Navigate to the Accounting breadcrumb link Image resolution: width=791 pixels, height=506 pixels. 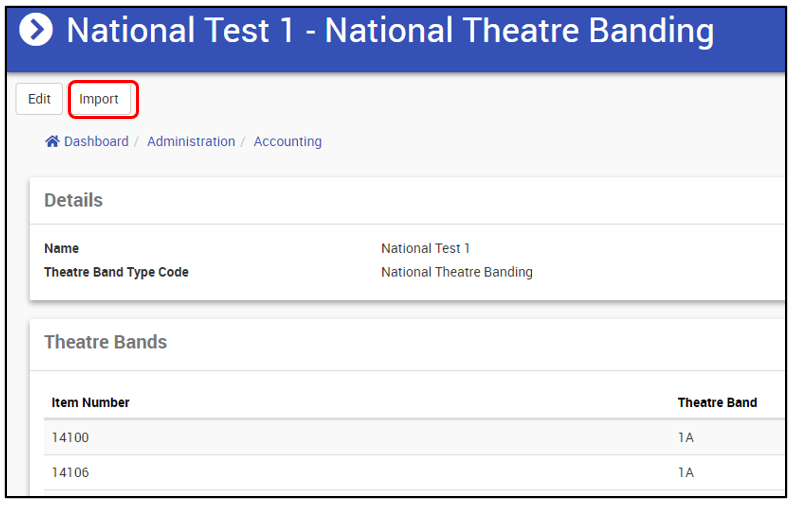pos(288,142)
